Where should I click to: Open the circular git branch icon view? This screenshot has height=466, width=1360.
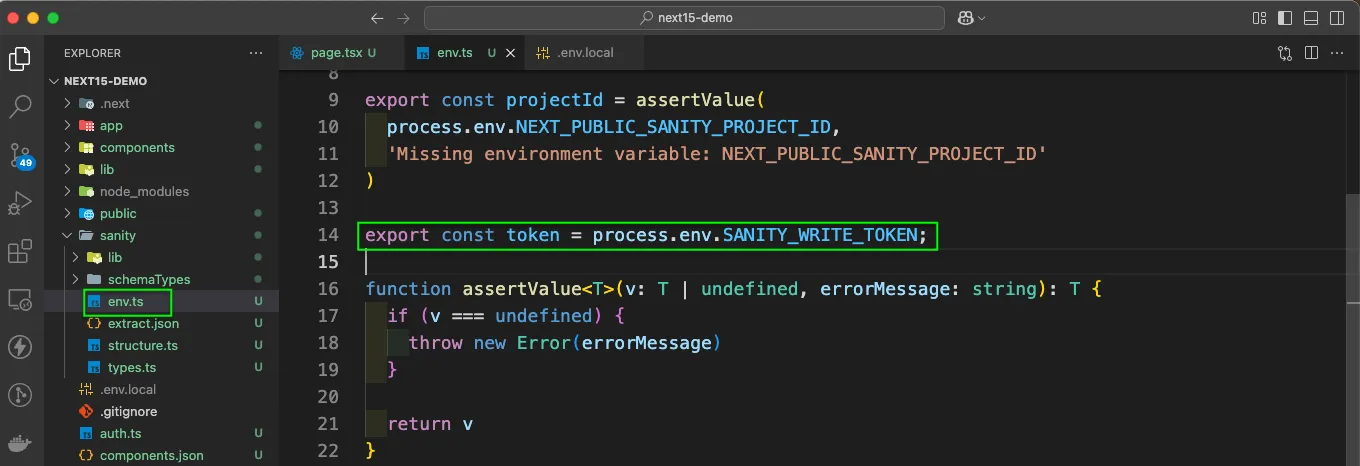click(19, 395)
